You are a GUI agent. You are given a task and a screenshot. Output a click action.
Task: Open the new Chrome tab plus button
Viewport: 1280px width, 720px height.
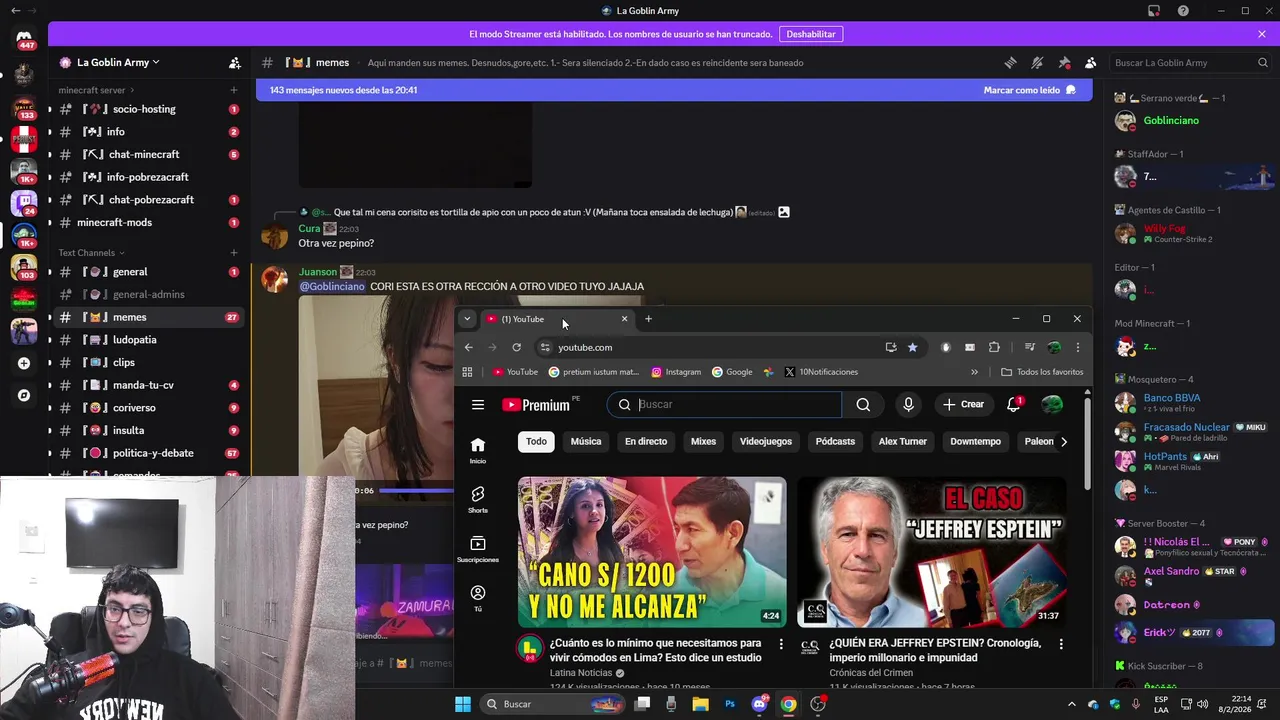click(648, 319)
